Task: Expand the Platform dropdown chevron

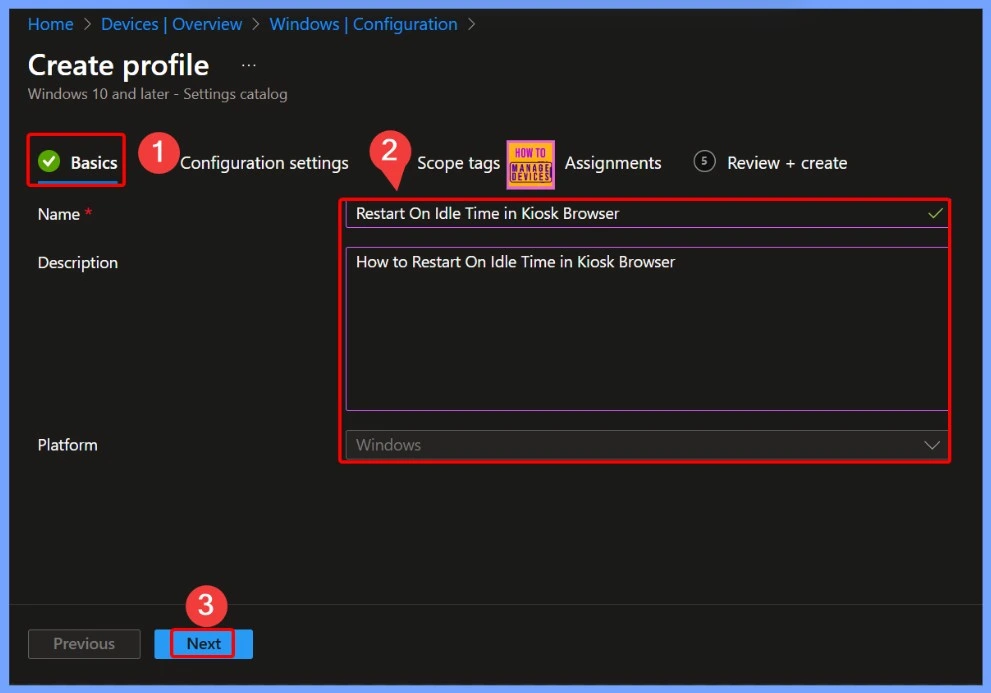Action: pos(932,445)
